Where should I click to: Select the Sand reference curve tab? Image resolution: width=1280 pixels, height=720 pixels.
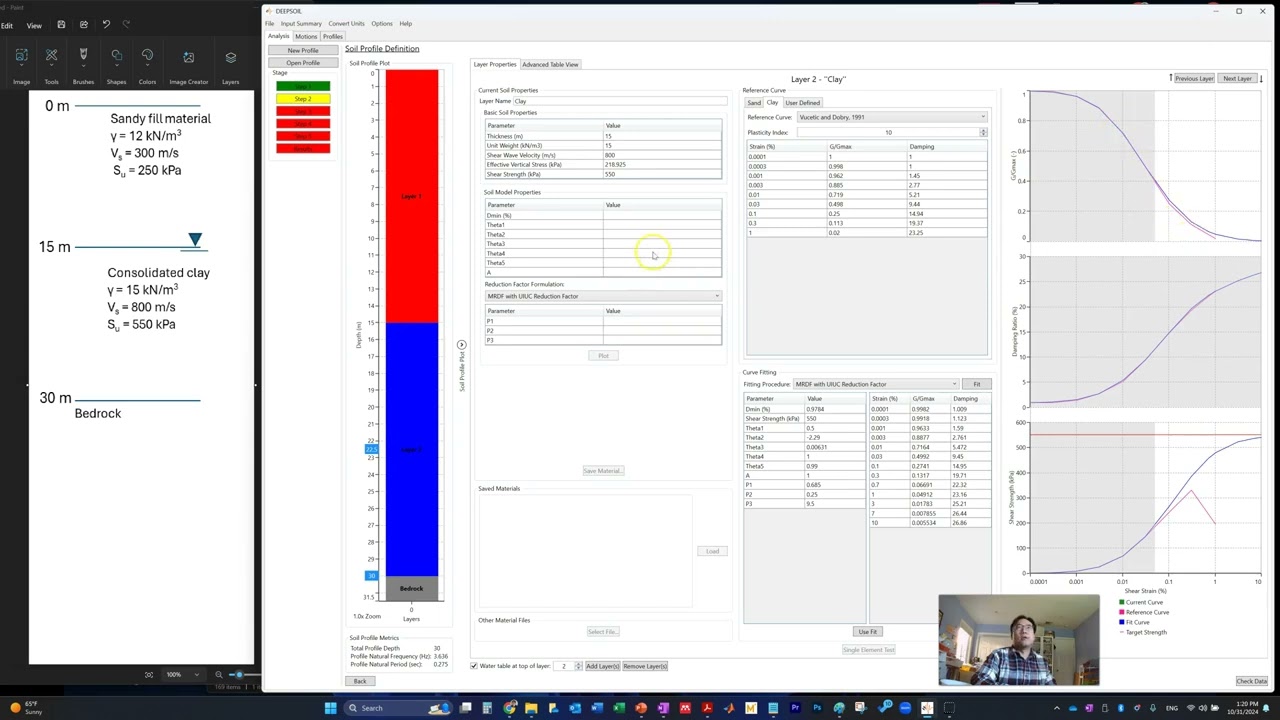click(754, 103)
